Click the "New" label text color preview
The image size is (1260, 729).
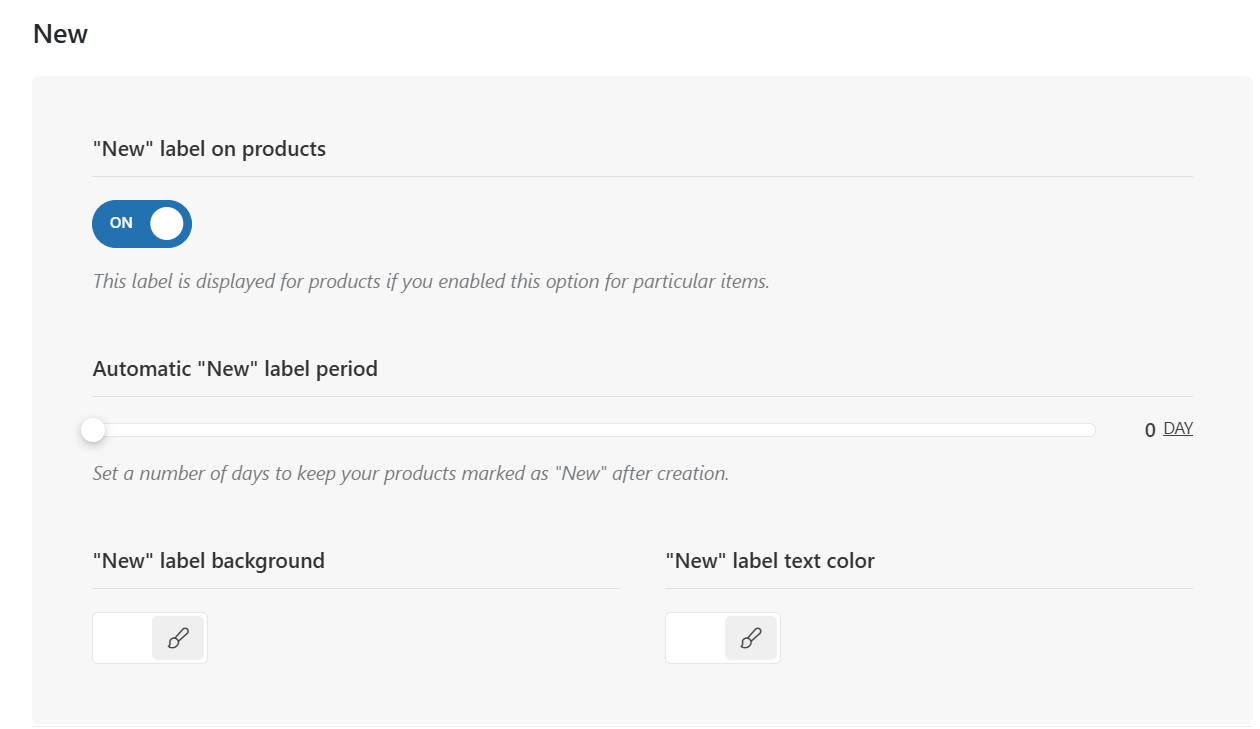(696, 638)
